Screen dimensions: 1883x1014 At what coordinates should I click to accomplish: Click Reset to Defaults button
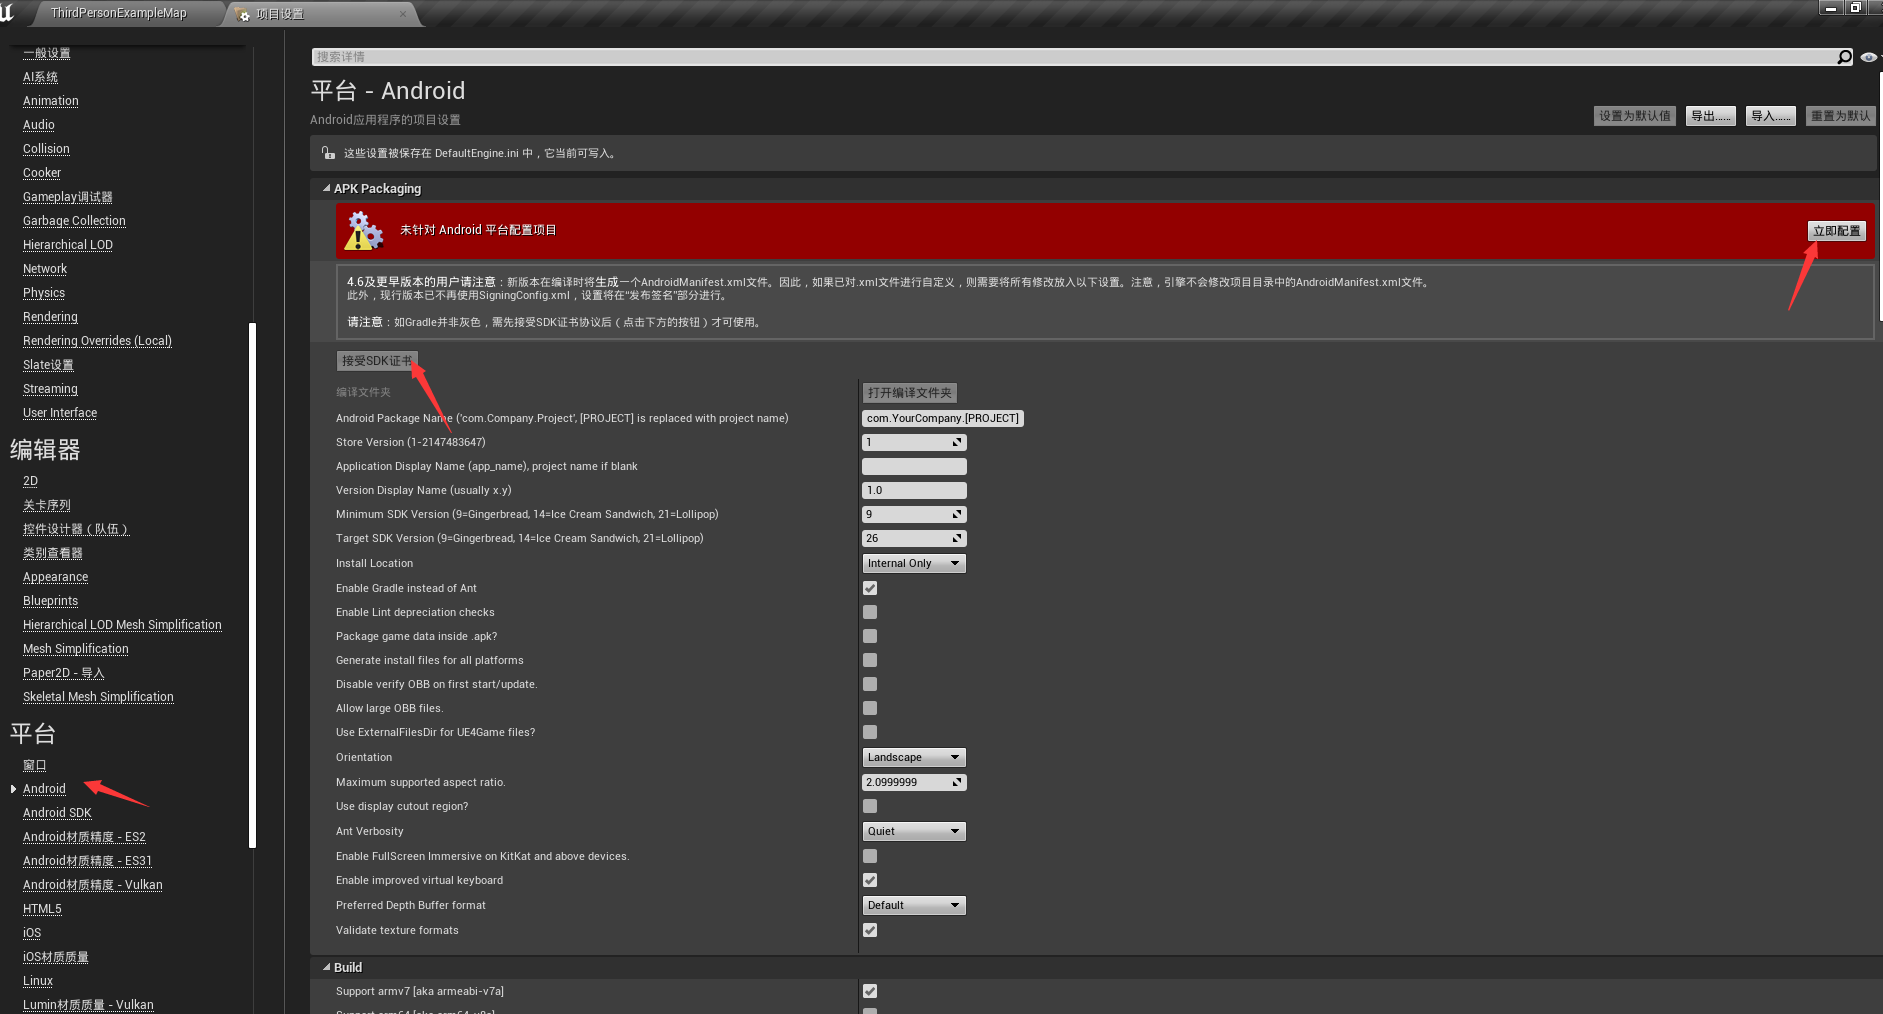coord(1840,116)
